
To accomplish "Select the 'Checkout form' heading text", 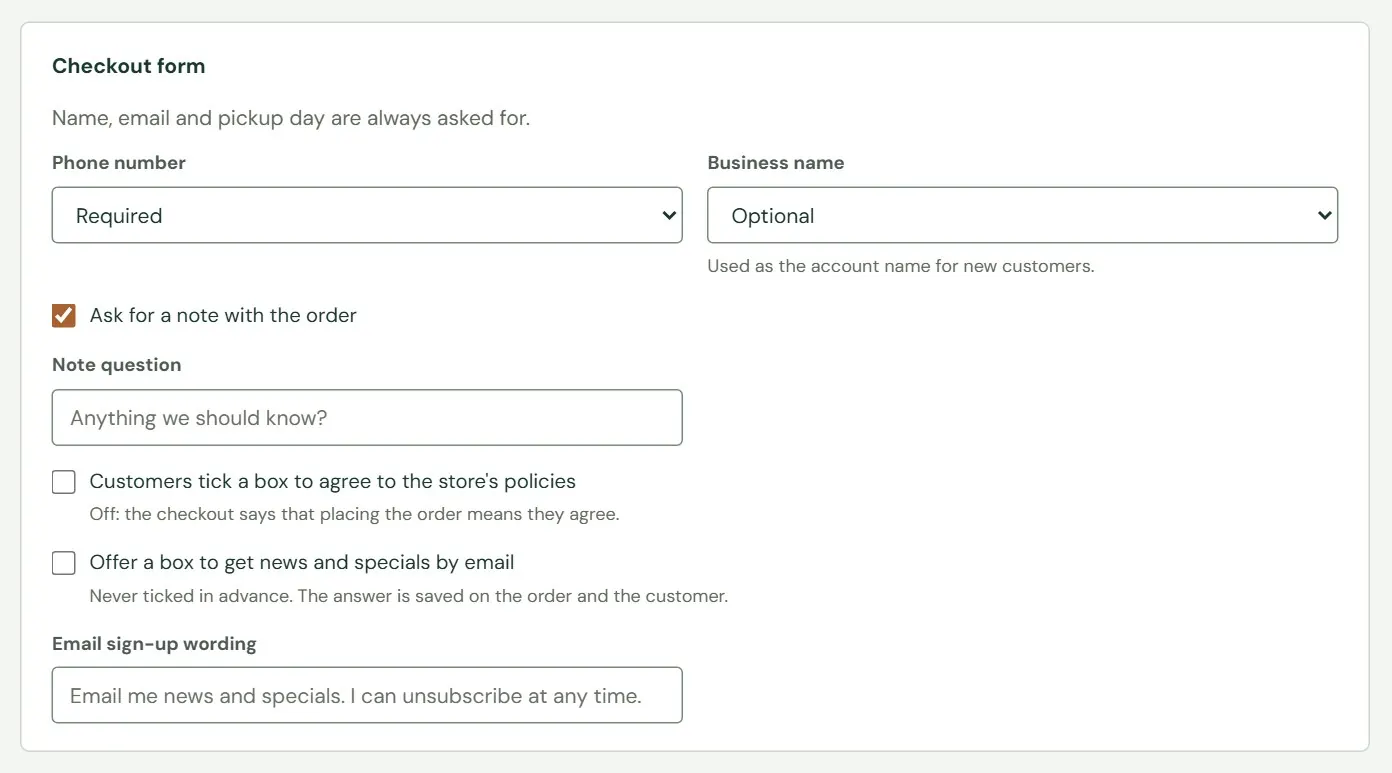I will (129, 66).
